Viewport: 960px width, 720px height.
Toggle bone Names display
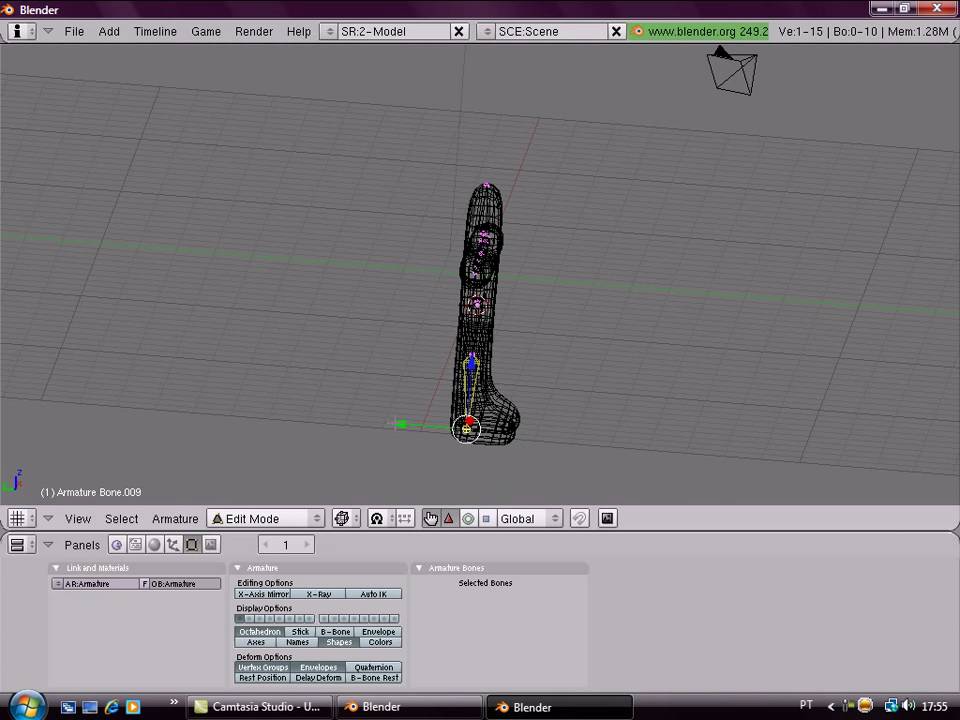point(297,642)
